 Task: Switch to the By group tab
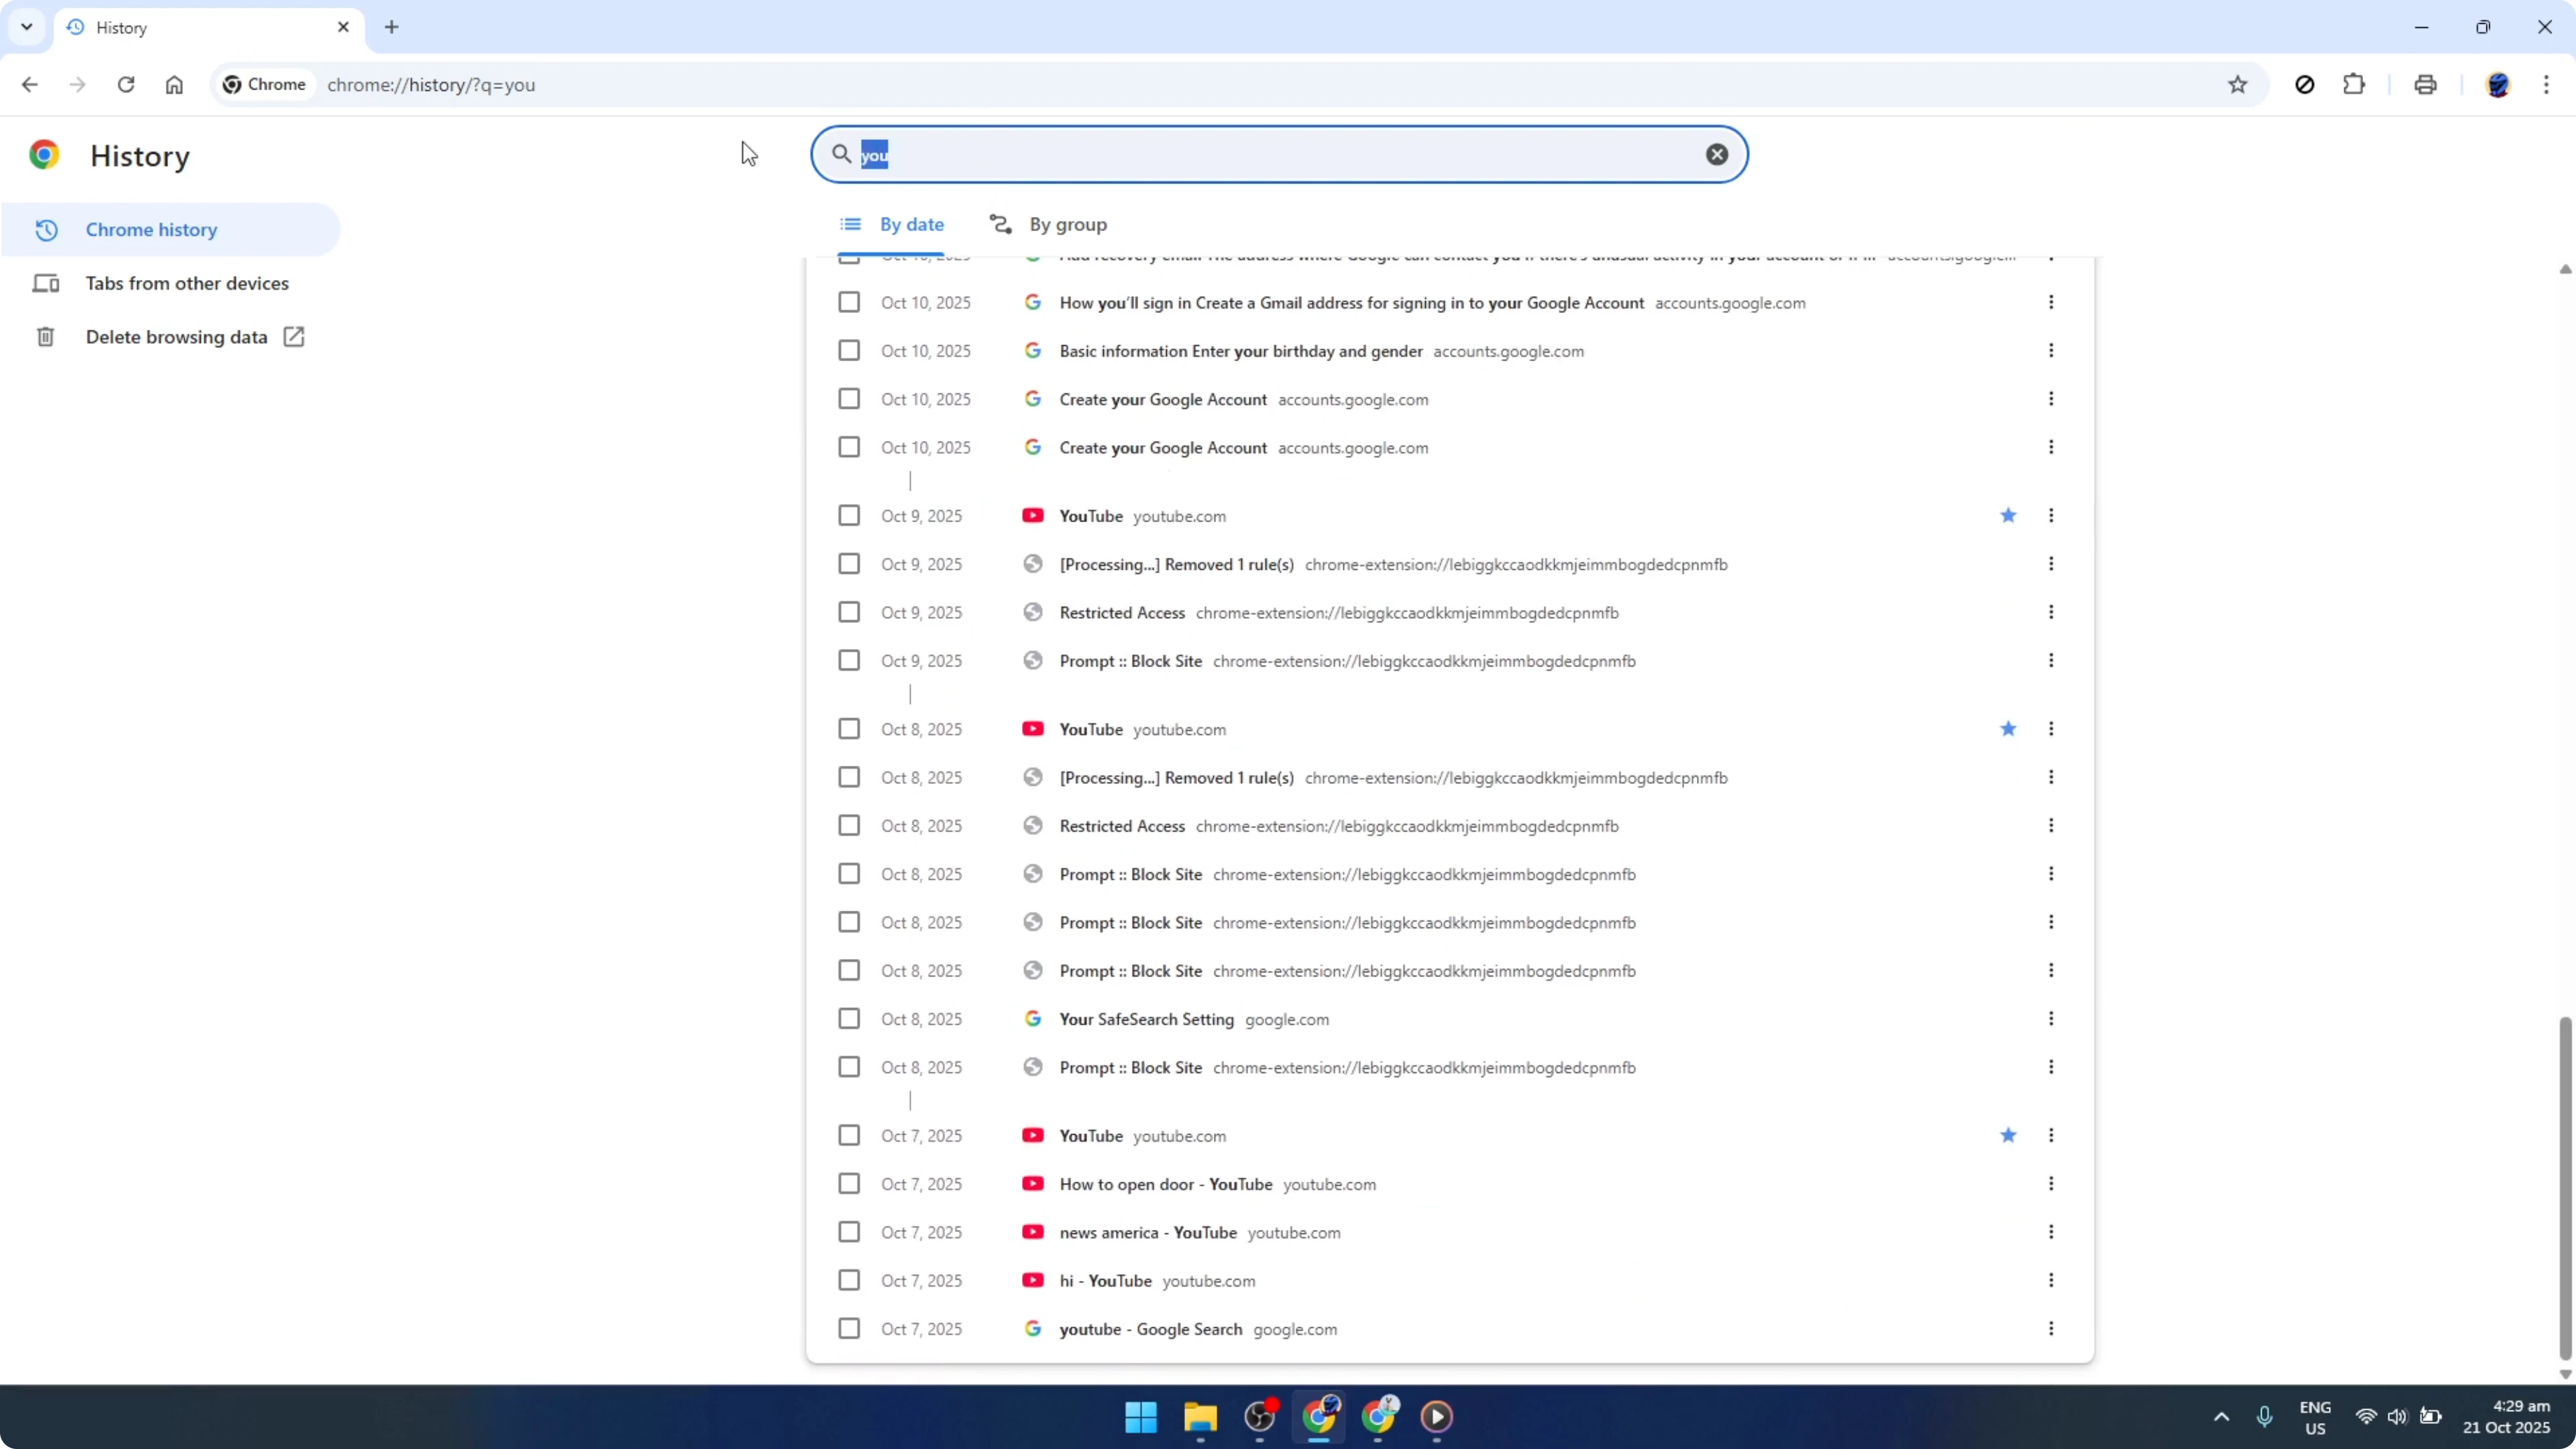tap(1048, 224)
